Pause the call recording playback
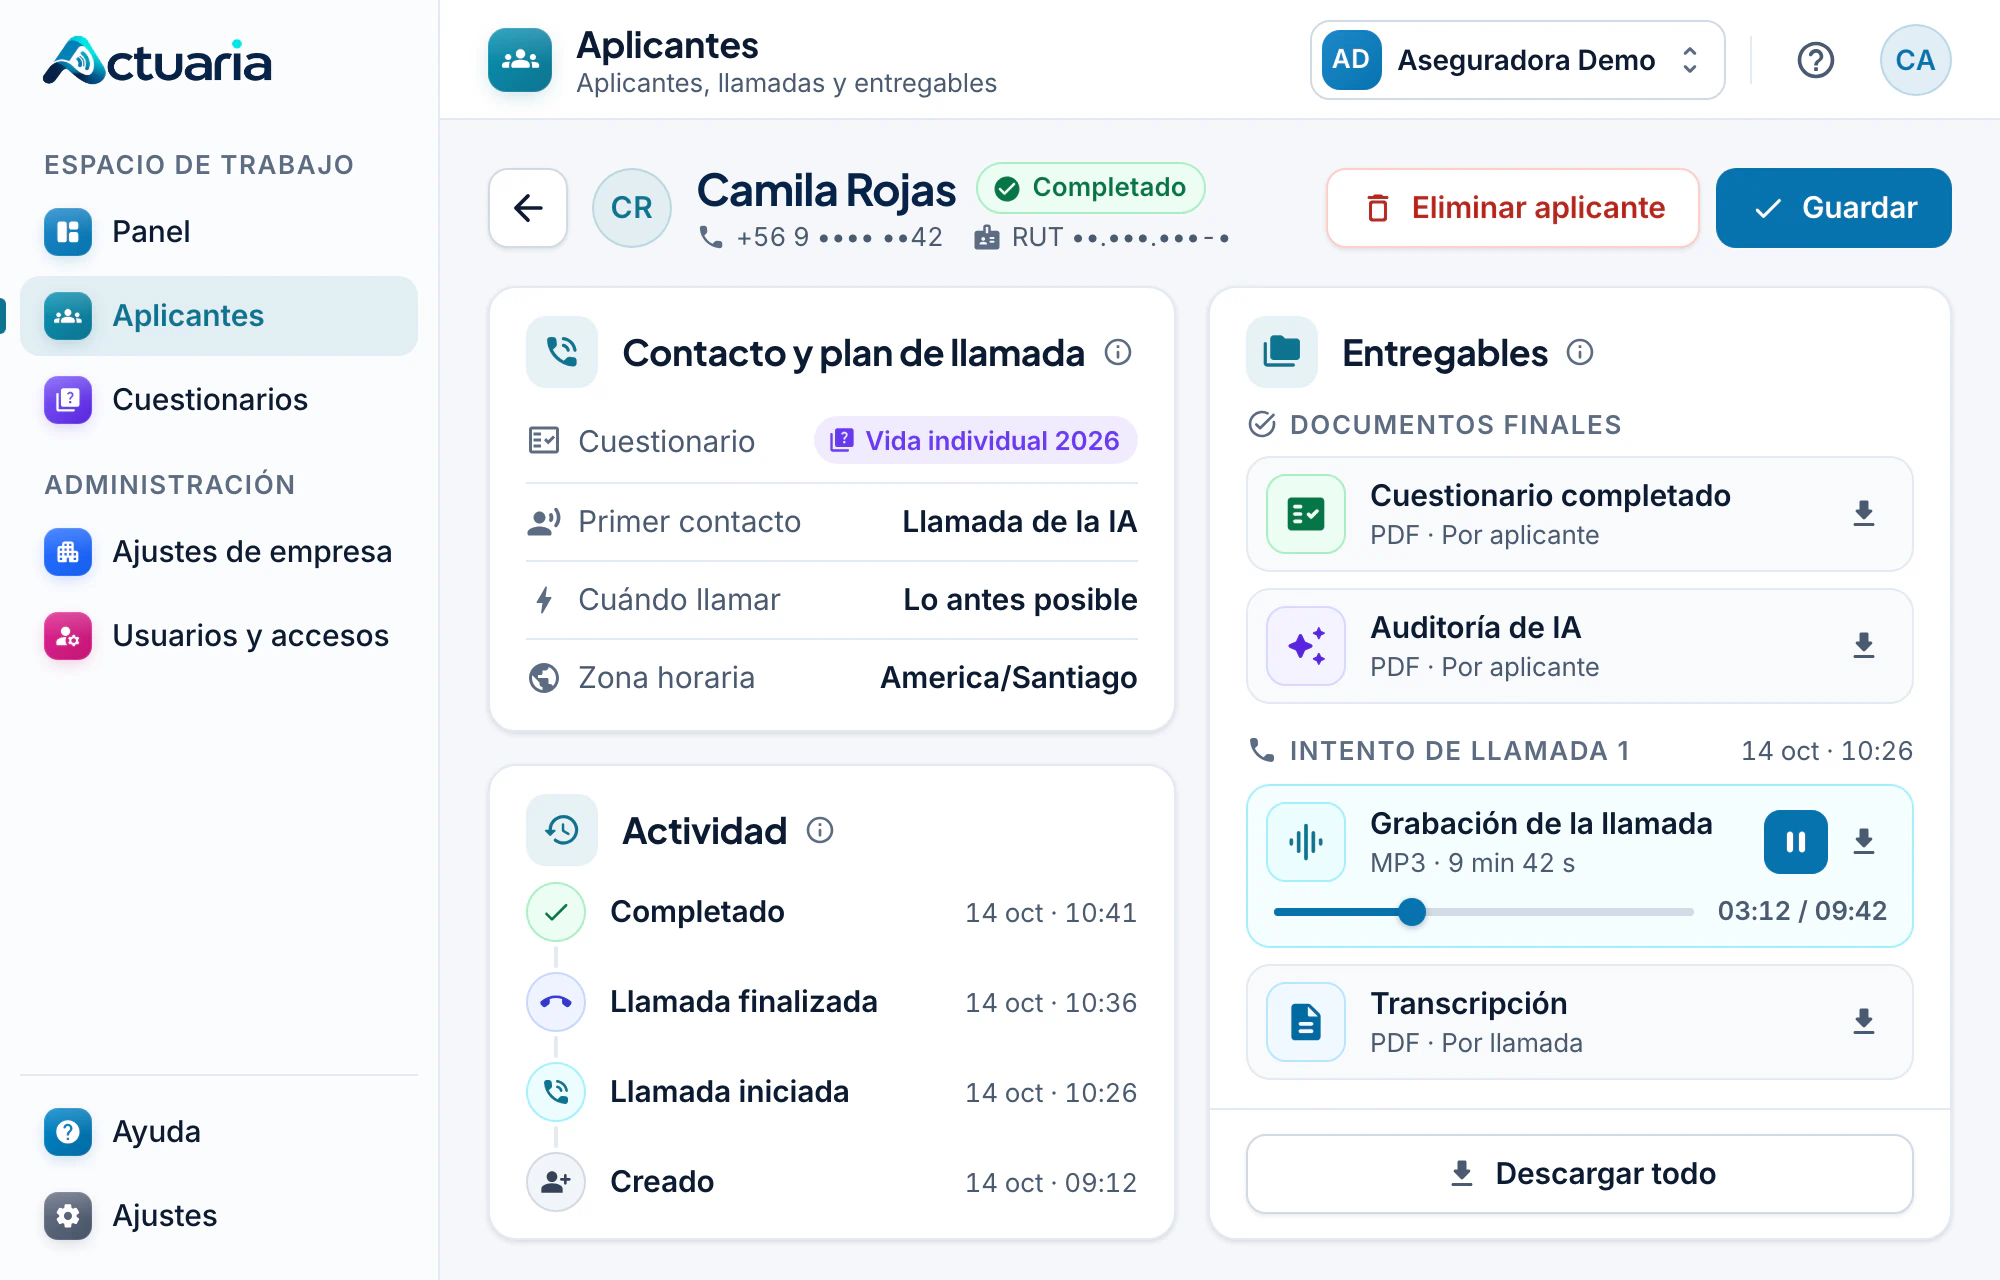Viewport: 2000px width, 1280px height. (x=1795, y=842)
